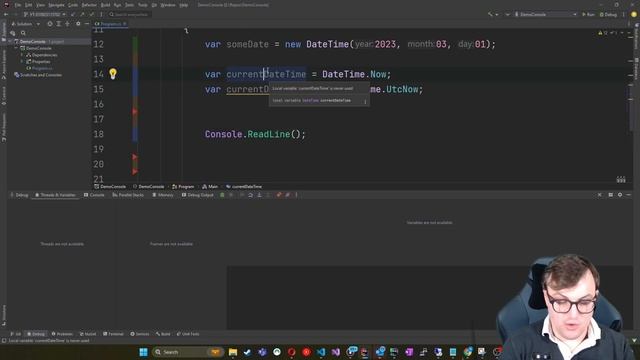The image size is (640, 360).
Task: Open the Services tool window
Action: (140, 334)
